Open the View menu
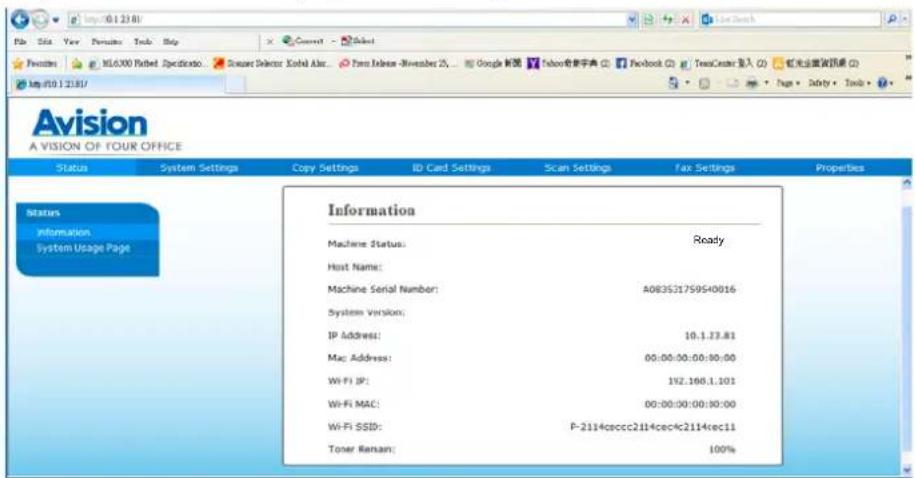Screen dimensions: 915x478 [71, 42]
